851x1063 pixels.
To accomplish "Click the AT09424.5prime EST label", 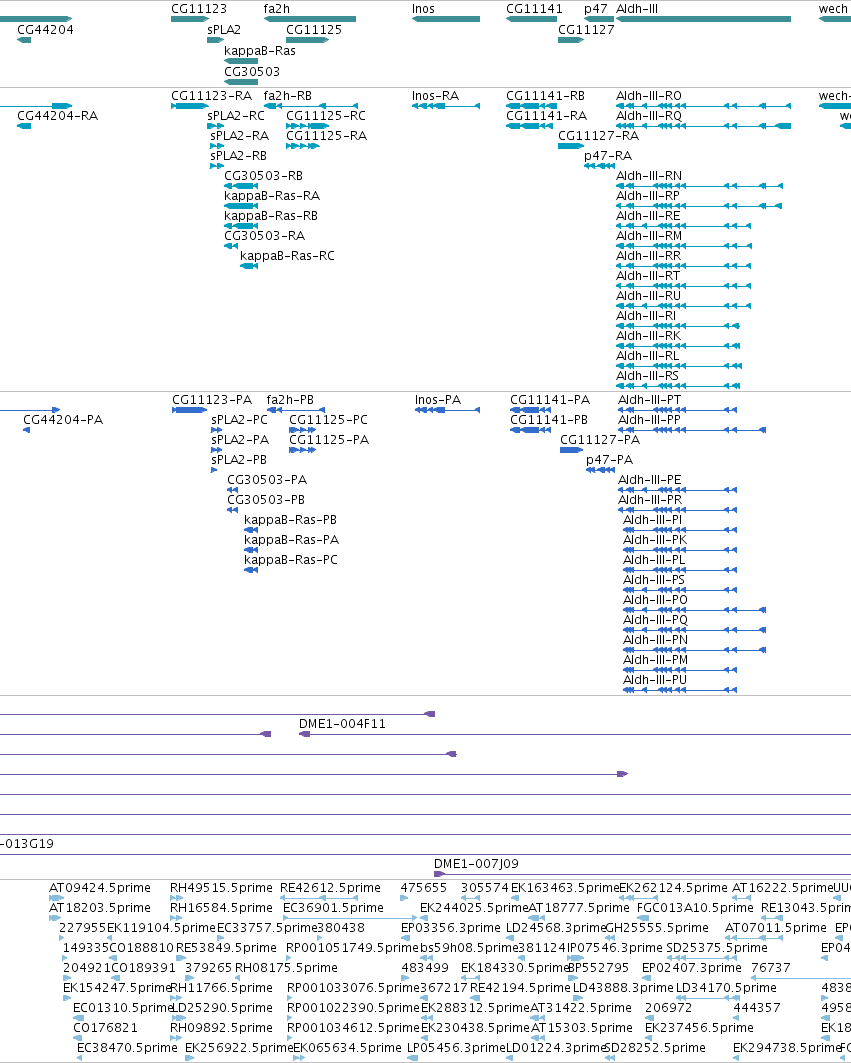I will coord(100,887).
